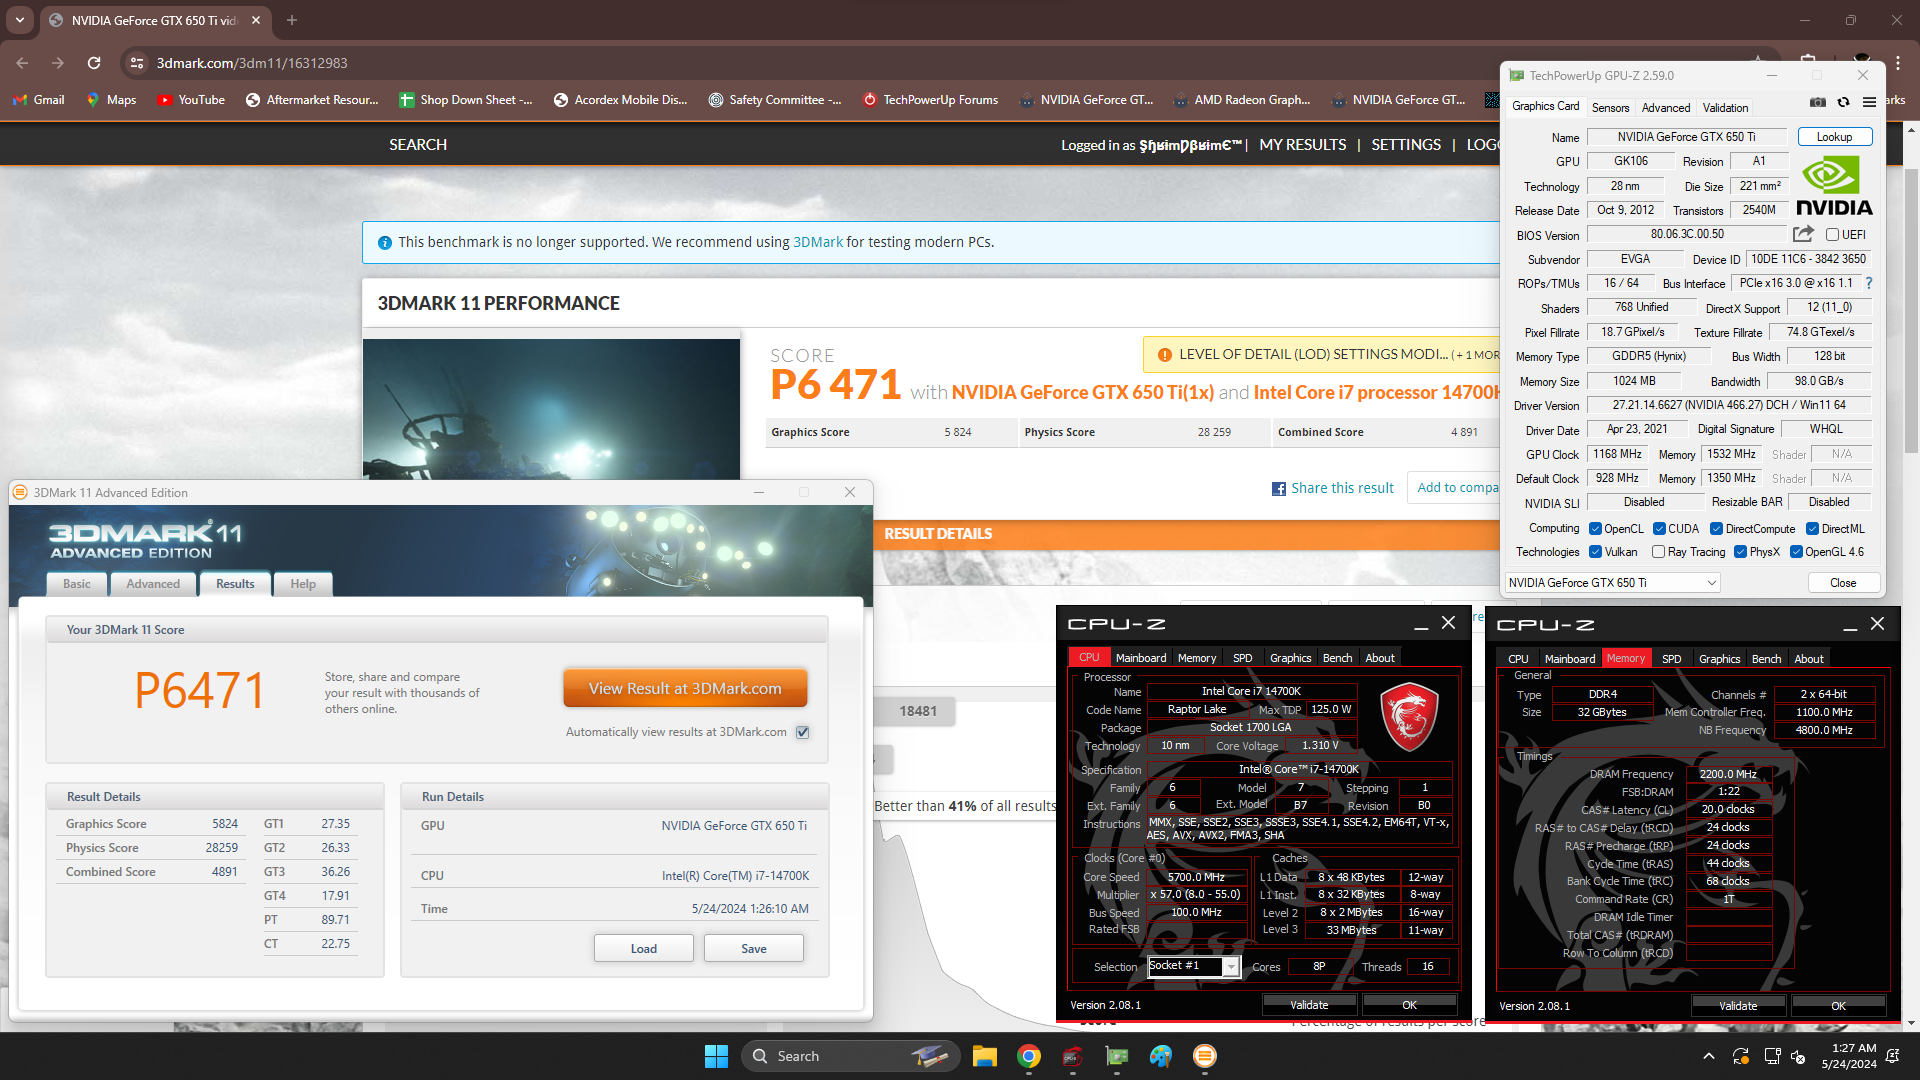This screenshot has height=1080, width=1920.
Task: Click the BIOS export/share icon in GPU-Z
Action: [1803, 234]
